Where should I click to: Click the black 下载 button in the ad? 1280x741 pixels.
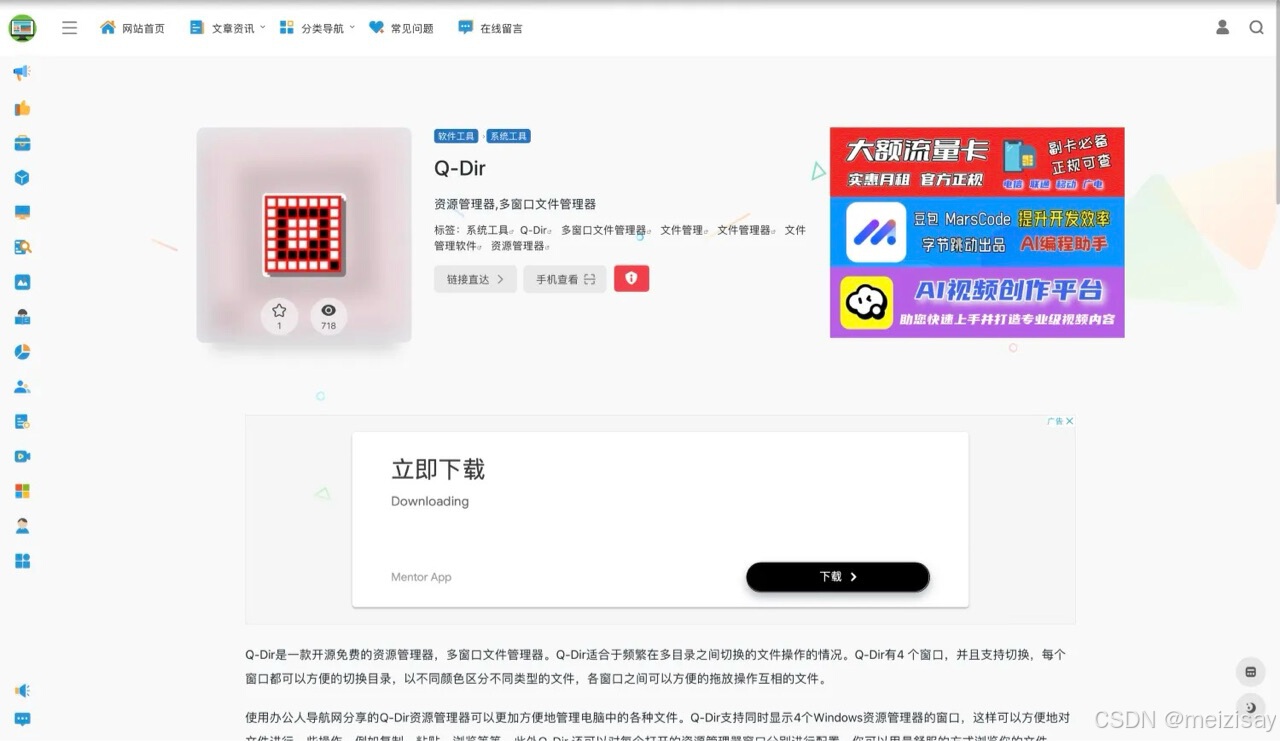[x=838, y=577]
